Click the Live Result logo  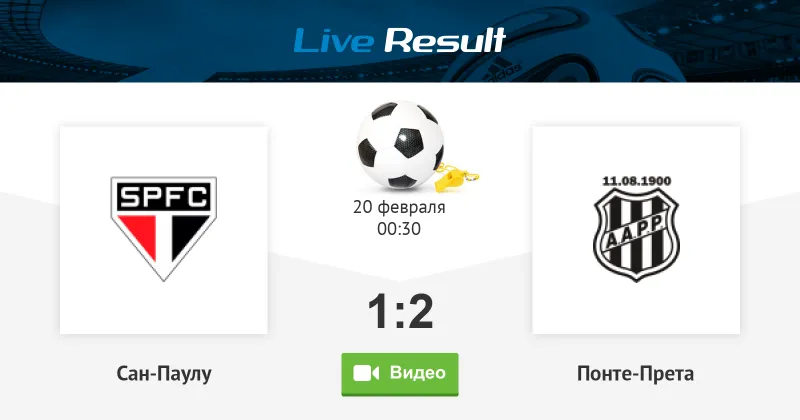coord(399,40)
